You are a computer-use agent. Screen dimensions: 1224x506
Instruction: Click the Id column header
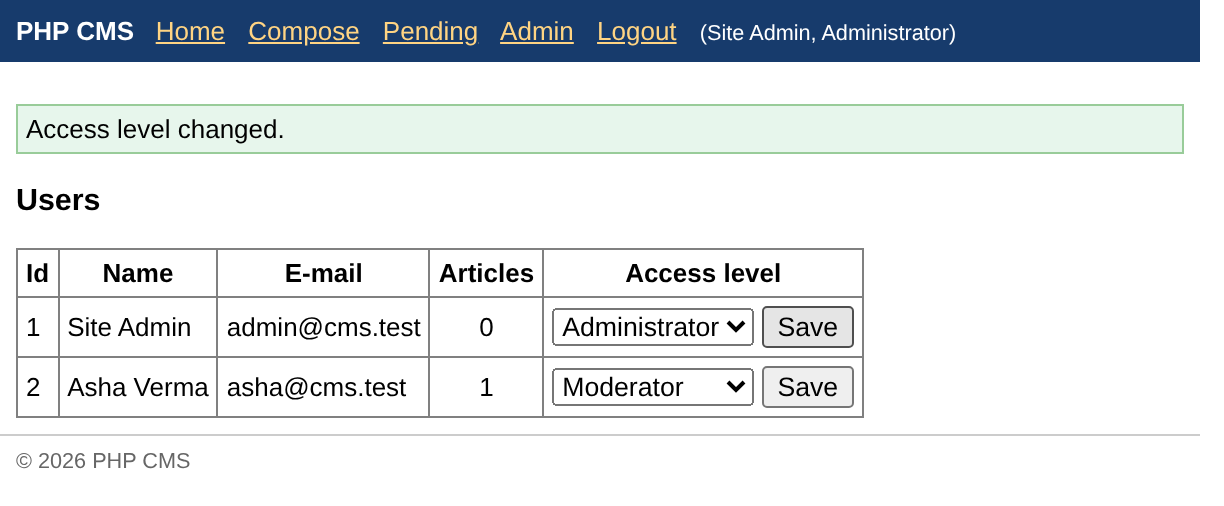pos(38,273)
